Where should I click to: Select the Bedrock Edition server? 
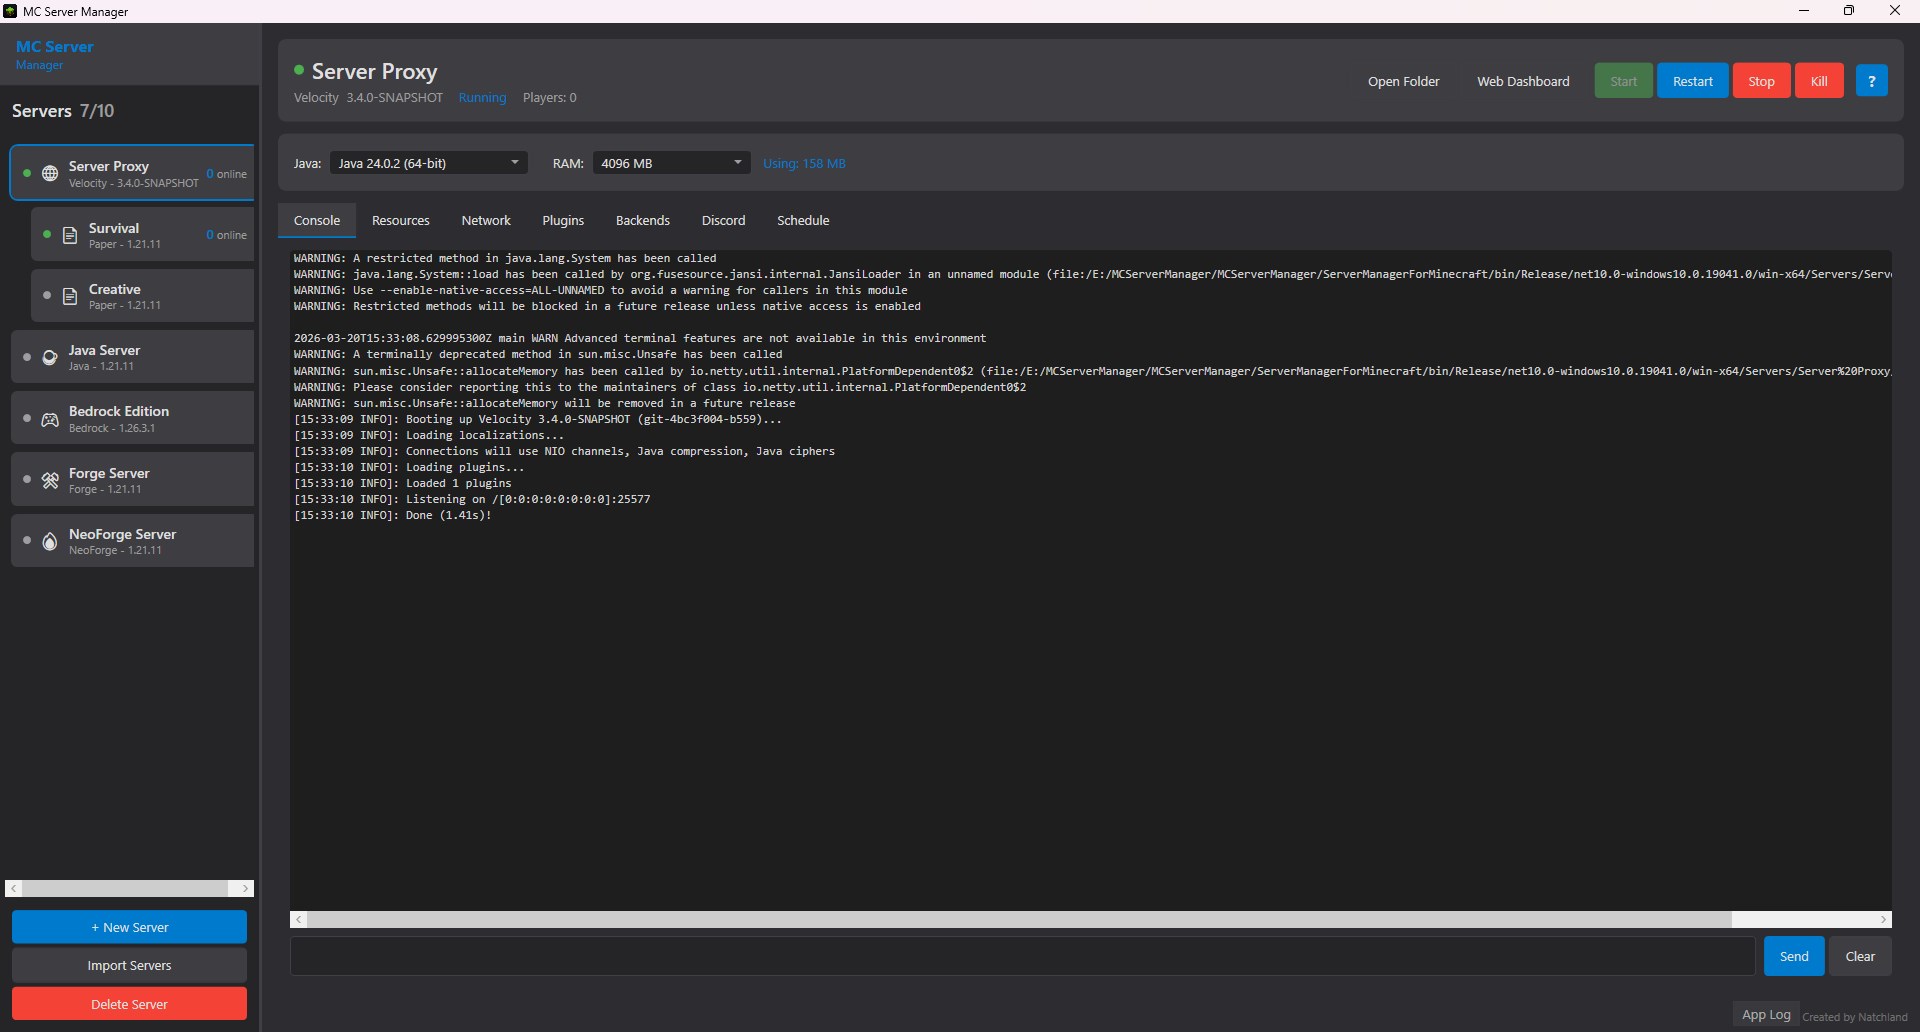pos(132,418)
